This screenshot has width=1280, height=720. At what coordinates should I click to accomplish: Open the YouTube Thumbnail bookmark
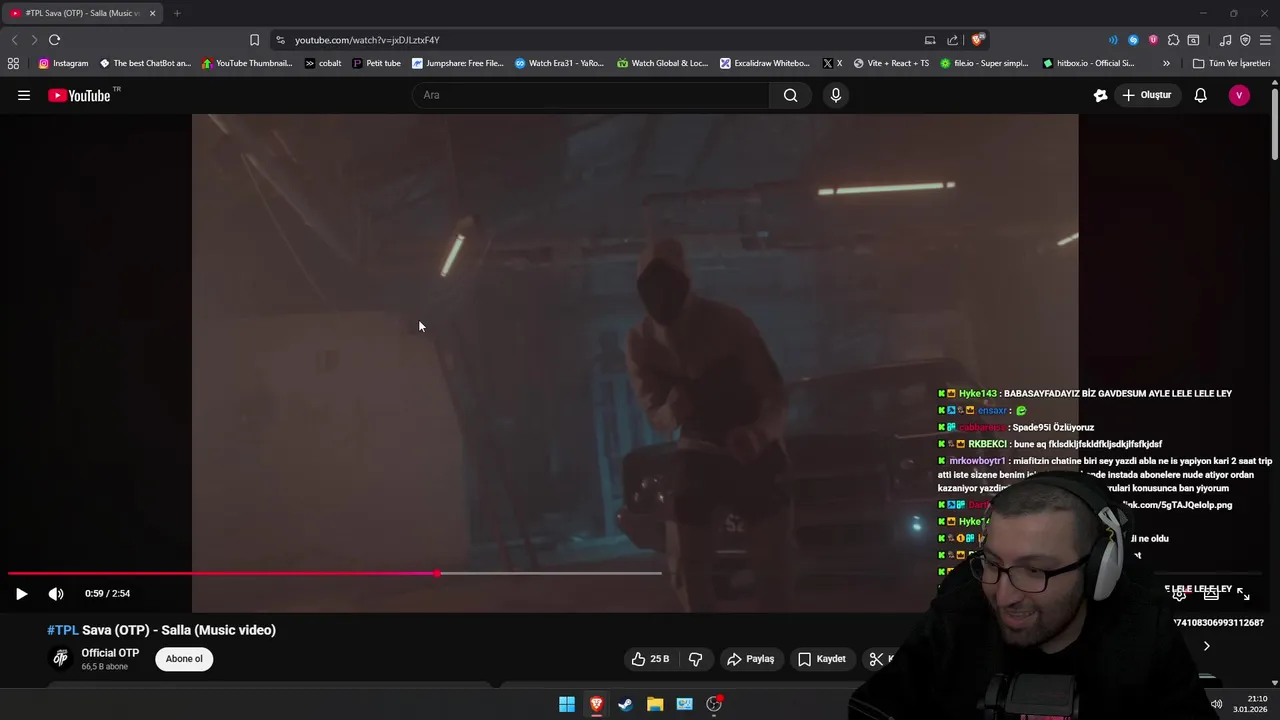(x=247, y=63)
